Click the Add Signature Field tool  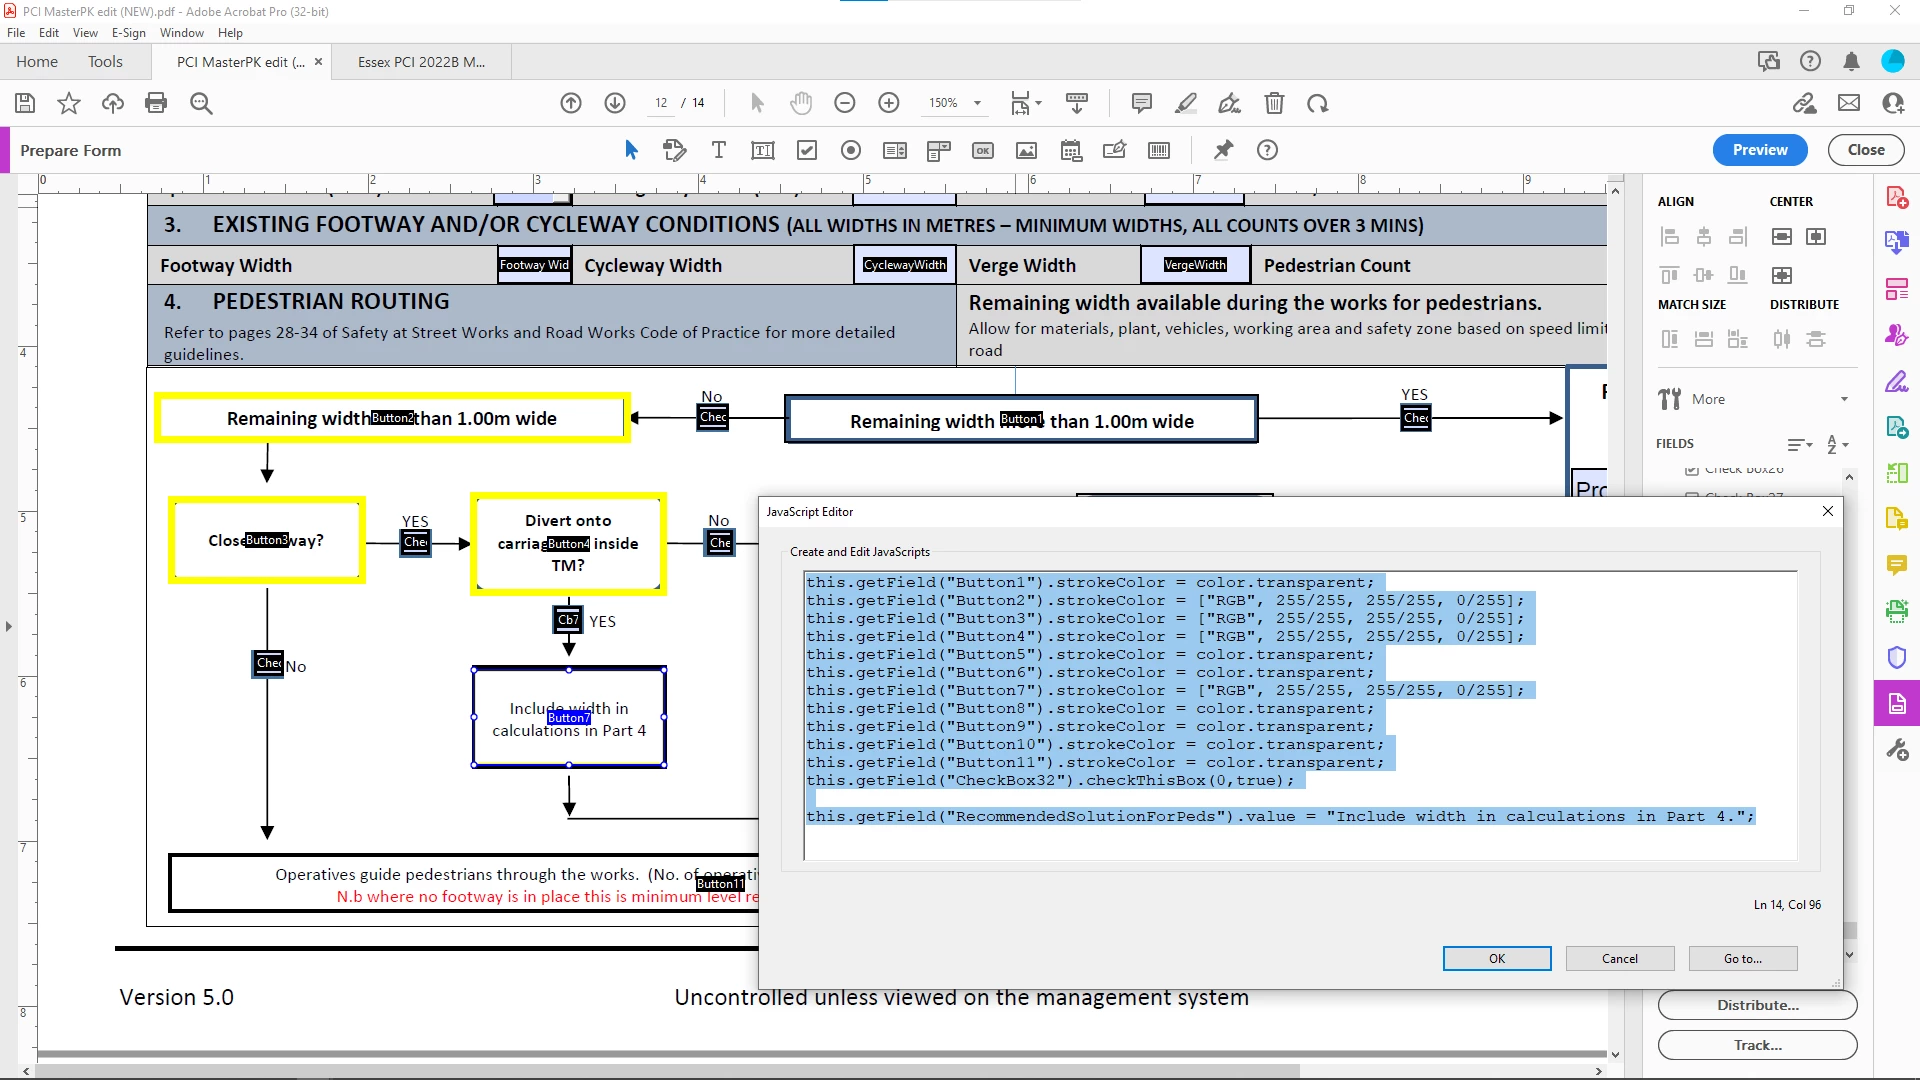click(1114, 150)
